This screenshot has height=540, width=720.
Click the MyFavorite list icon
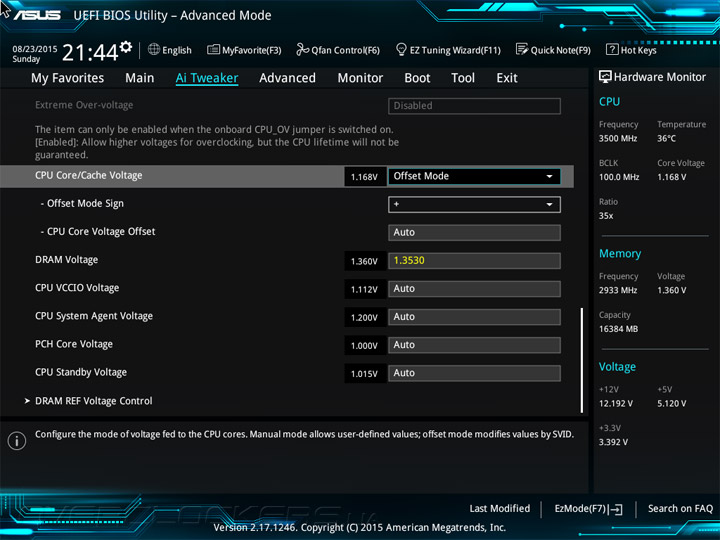tap(213, 49)
